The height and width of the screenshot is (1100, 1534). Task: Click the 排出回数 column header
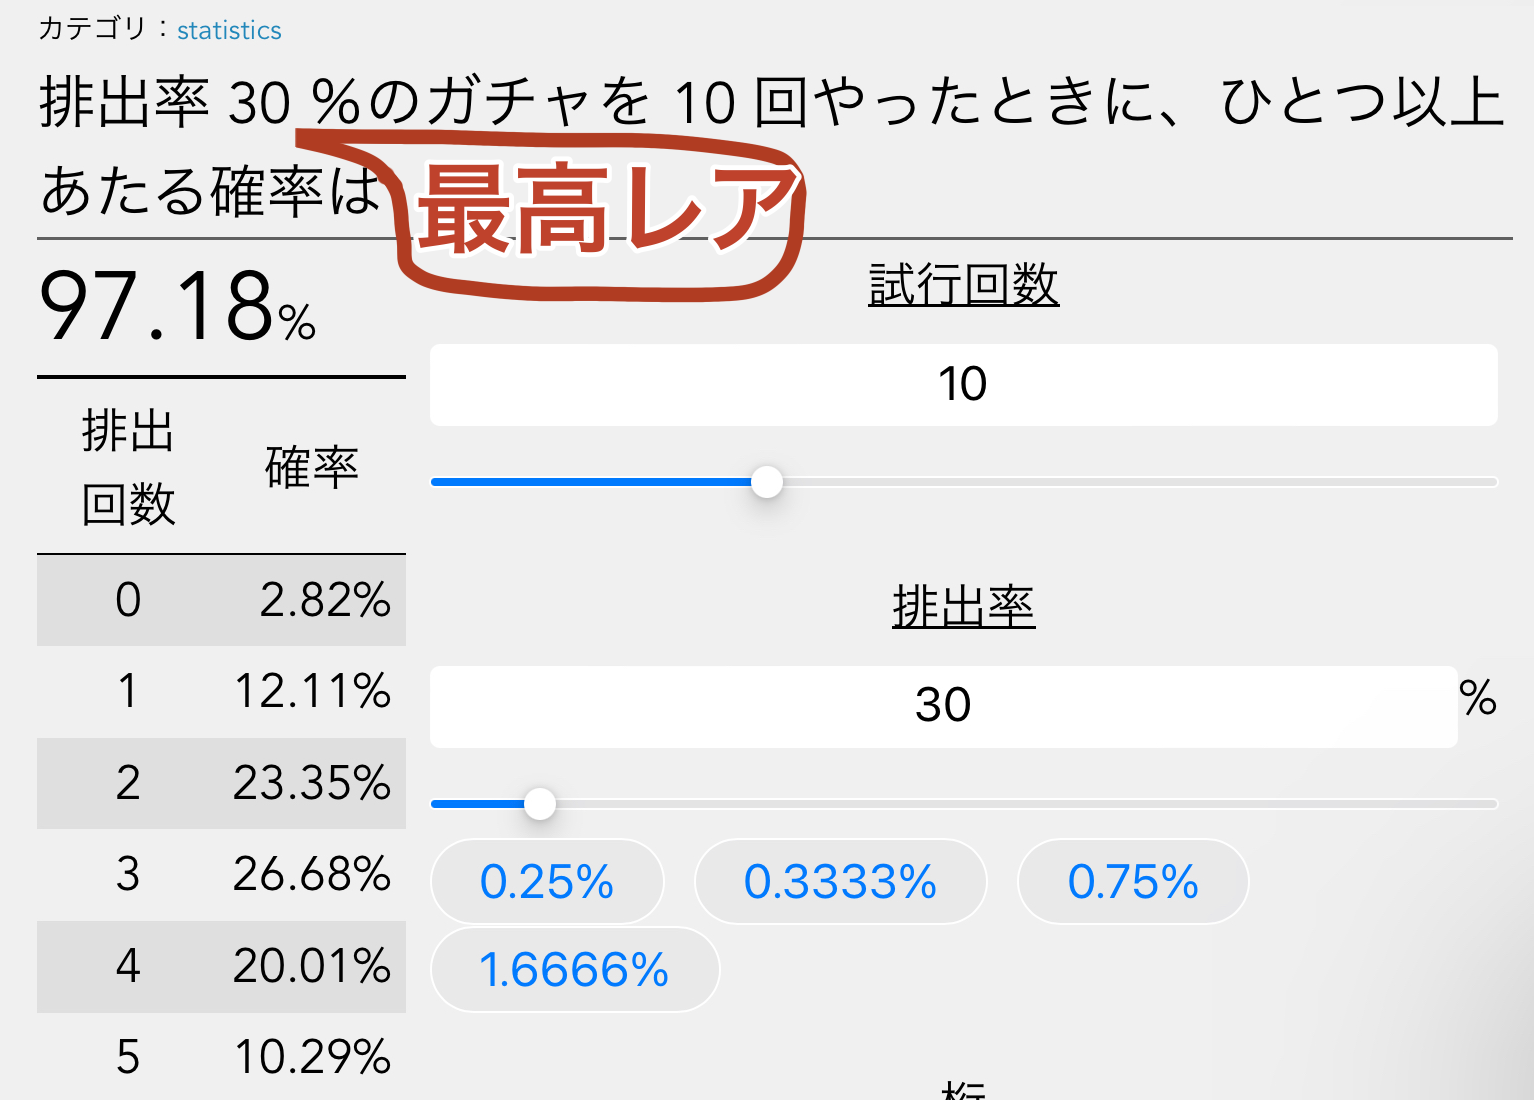tap(128, 467)
